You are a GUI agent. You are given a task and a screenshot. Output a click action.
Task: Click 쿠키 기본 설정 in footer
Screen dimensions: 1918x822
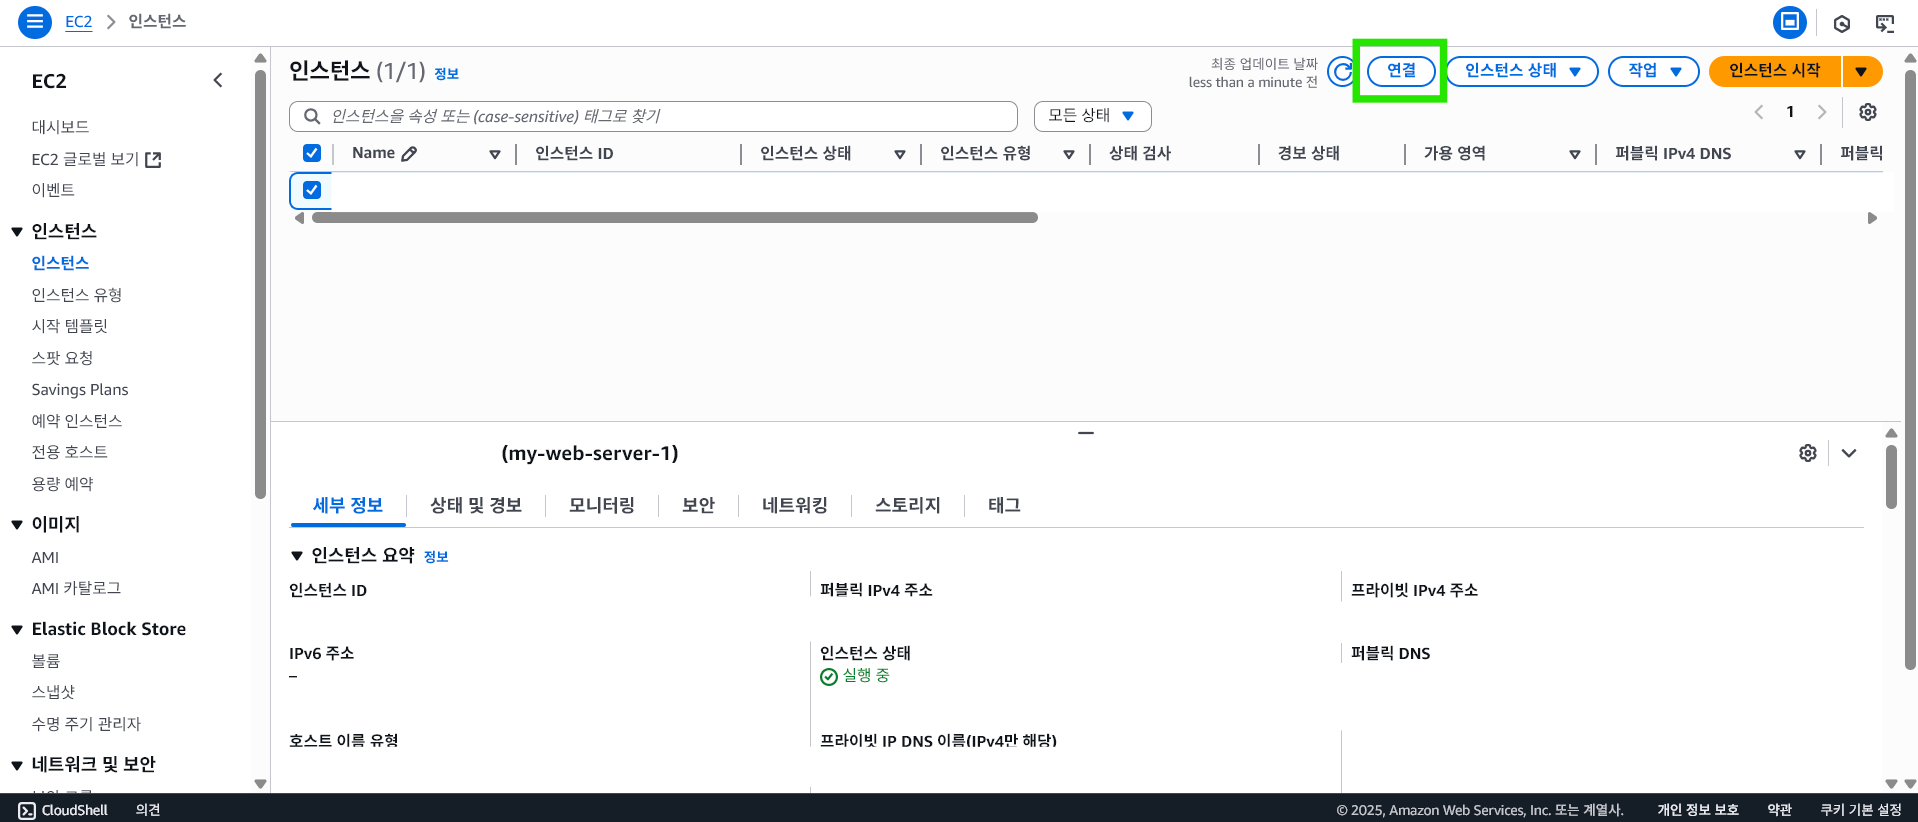(1861, 810)
